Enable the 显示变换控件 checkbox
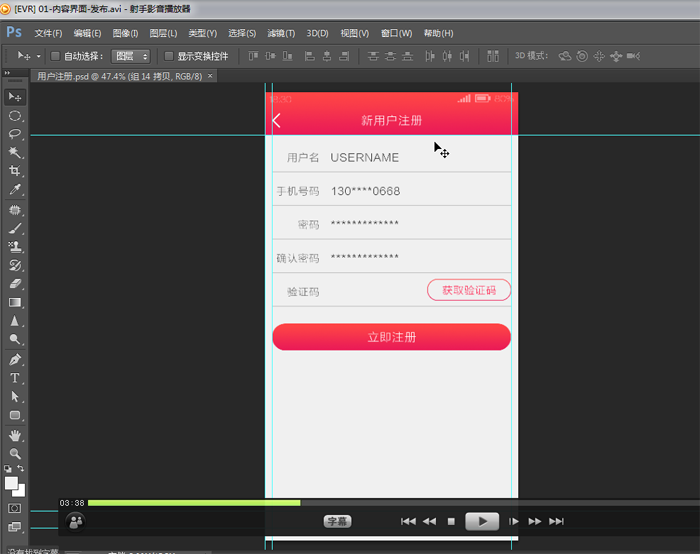The height and width of the screenshot is (554, 700). [x=169, y=56]
